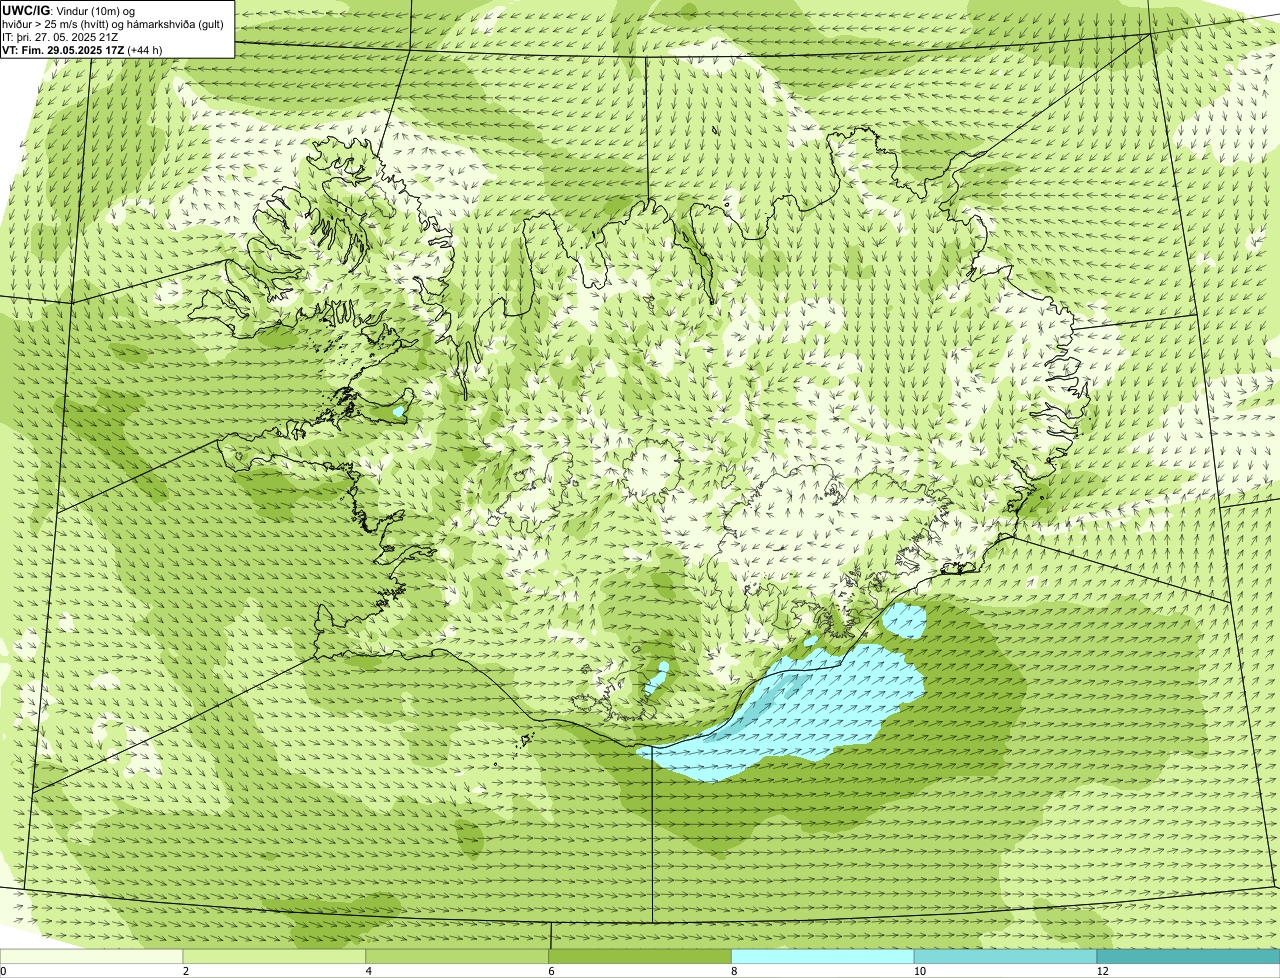1280x978 pixels.
Task: Click the "IT: þri. 27. 05. 2025 21Z" line
Action: click(x=60, y=36)
